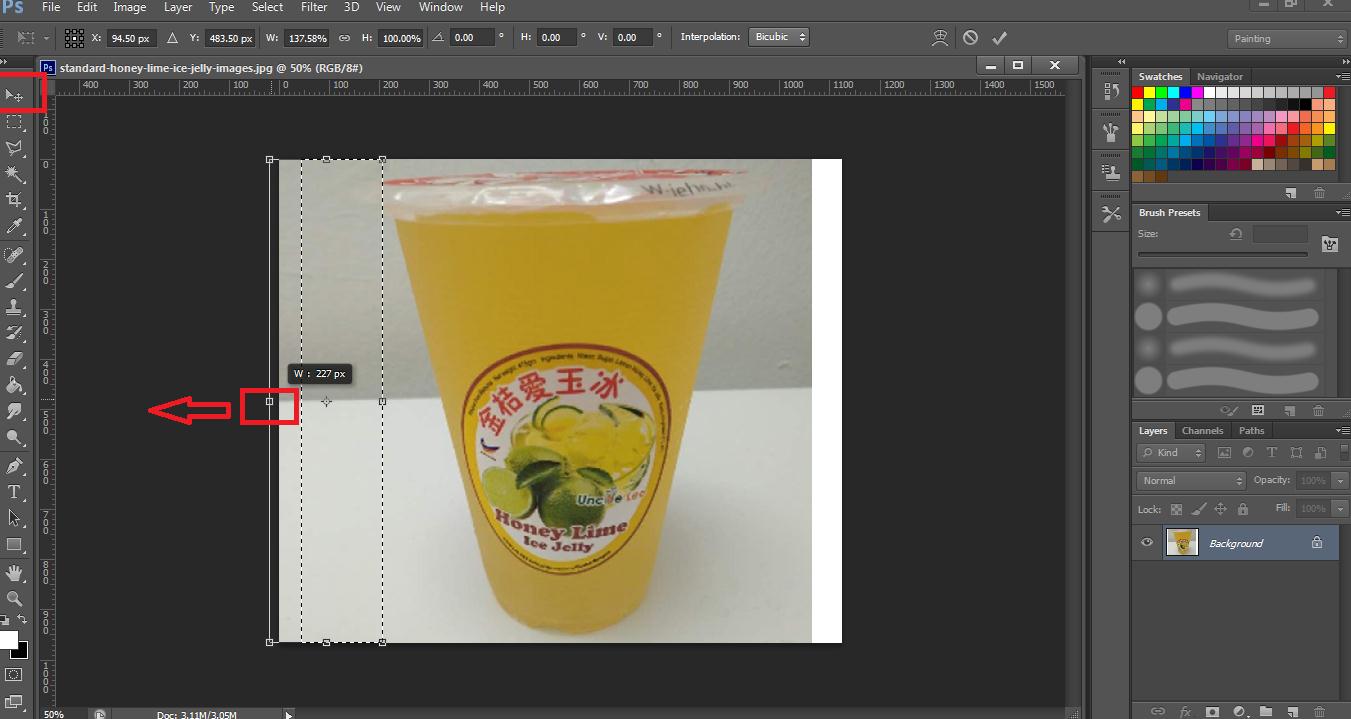
Task: Select the Hand tool
Action: [x=15, y=573]
